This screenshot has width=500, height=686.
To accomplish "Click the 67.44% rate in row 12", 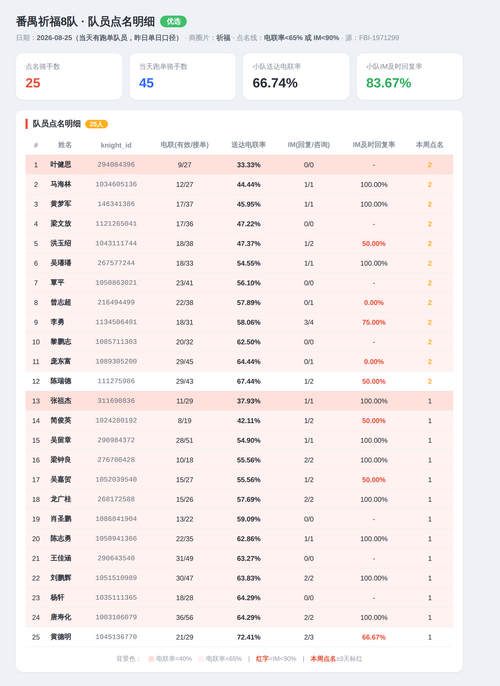I will 248,382.
